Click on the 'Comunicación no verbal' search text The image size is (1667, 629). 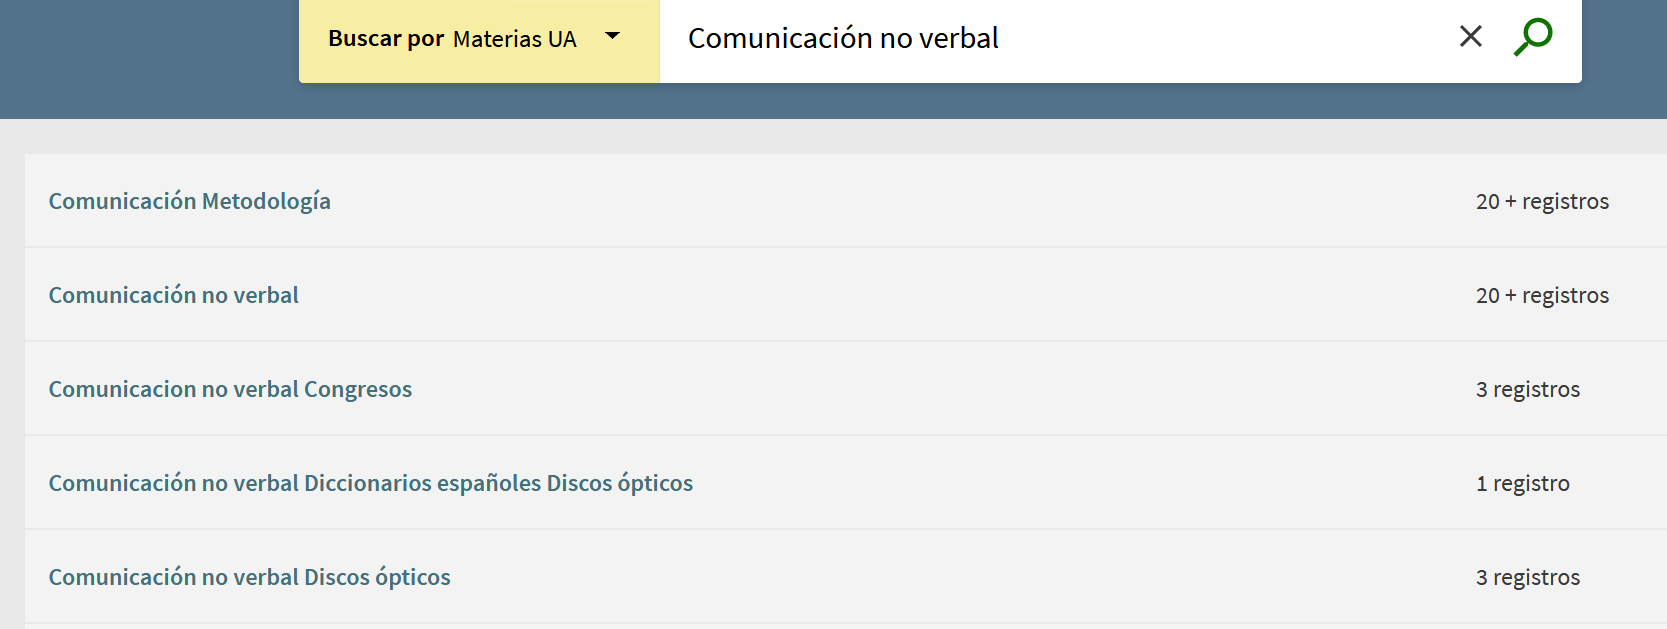[843, 39]
